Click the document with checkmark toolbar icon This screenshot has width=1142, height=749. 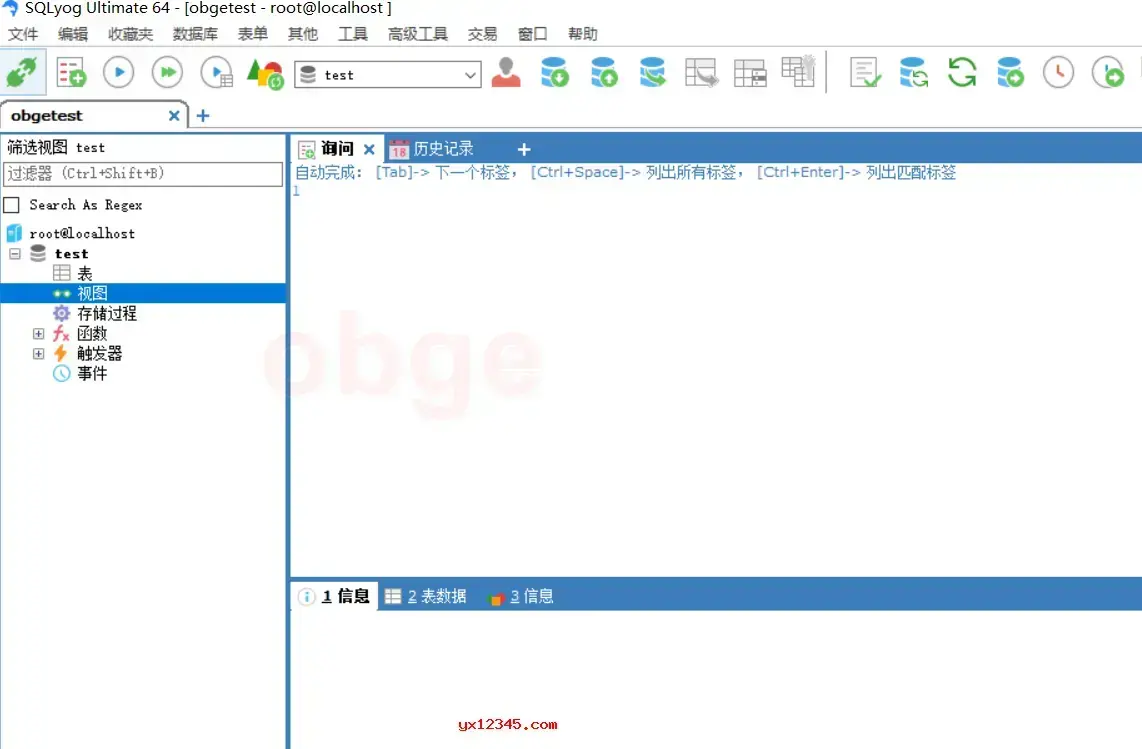pyautogui.click(x=865, y=73)
